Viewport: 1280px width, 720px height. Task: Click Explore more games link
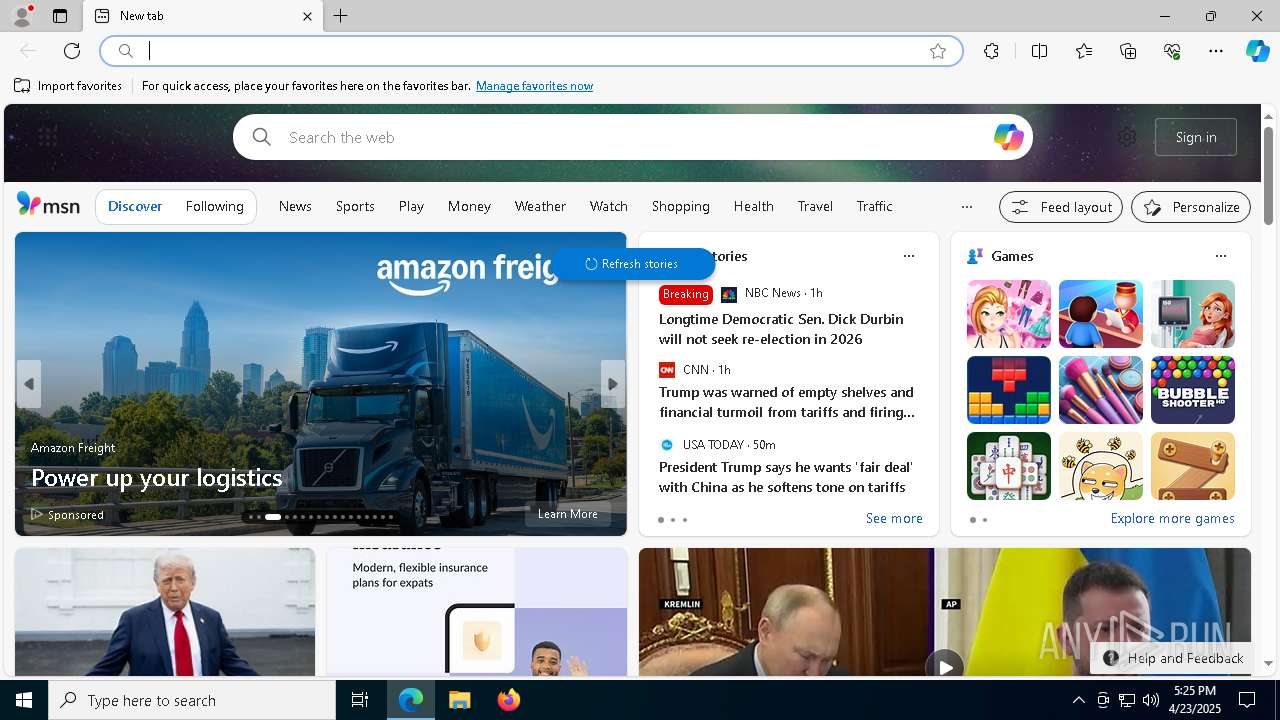1173,518
